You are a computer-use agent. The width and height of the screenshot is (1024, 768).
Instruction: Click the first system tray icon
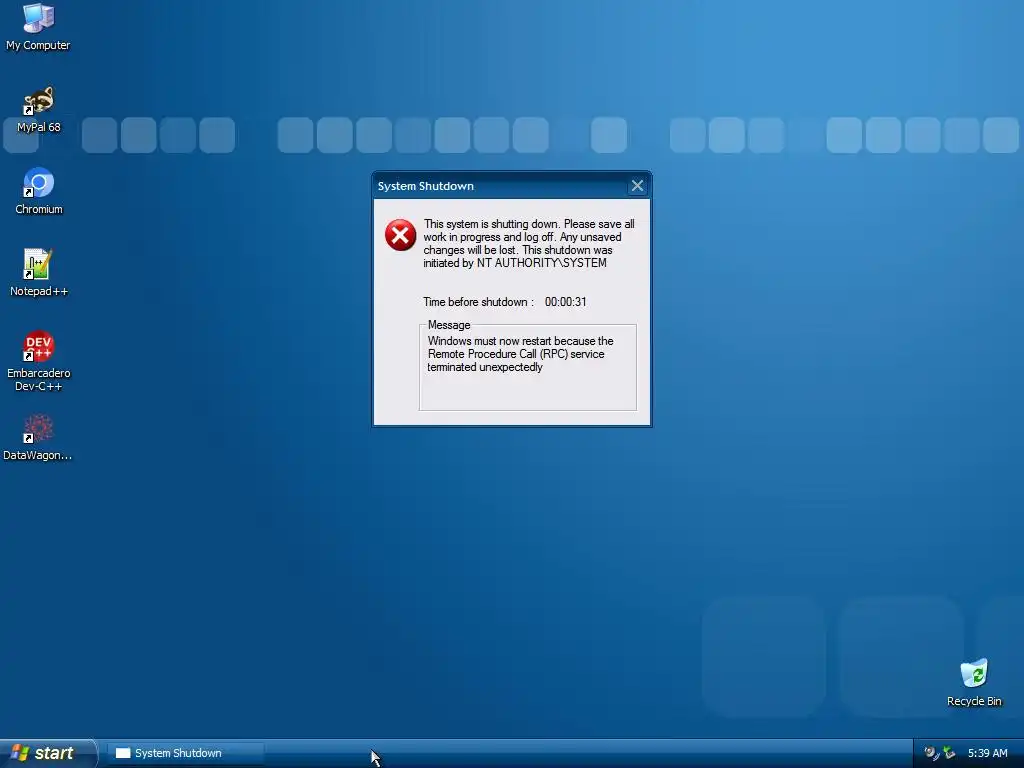(931, 753)
